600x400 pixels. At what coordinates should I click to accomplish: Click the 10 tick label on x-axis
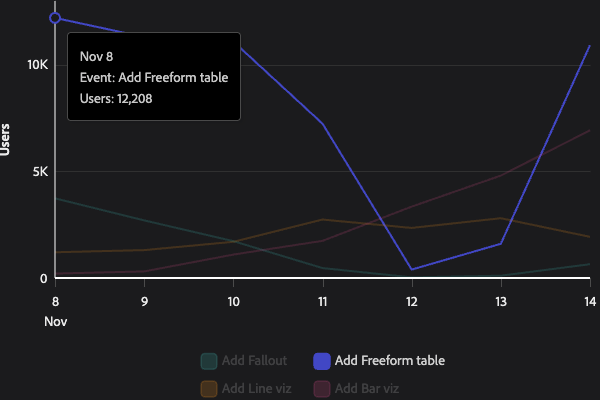point(234,300)
